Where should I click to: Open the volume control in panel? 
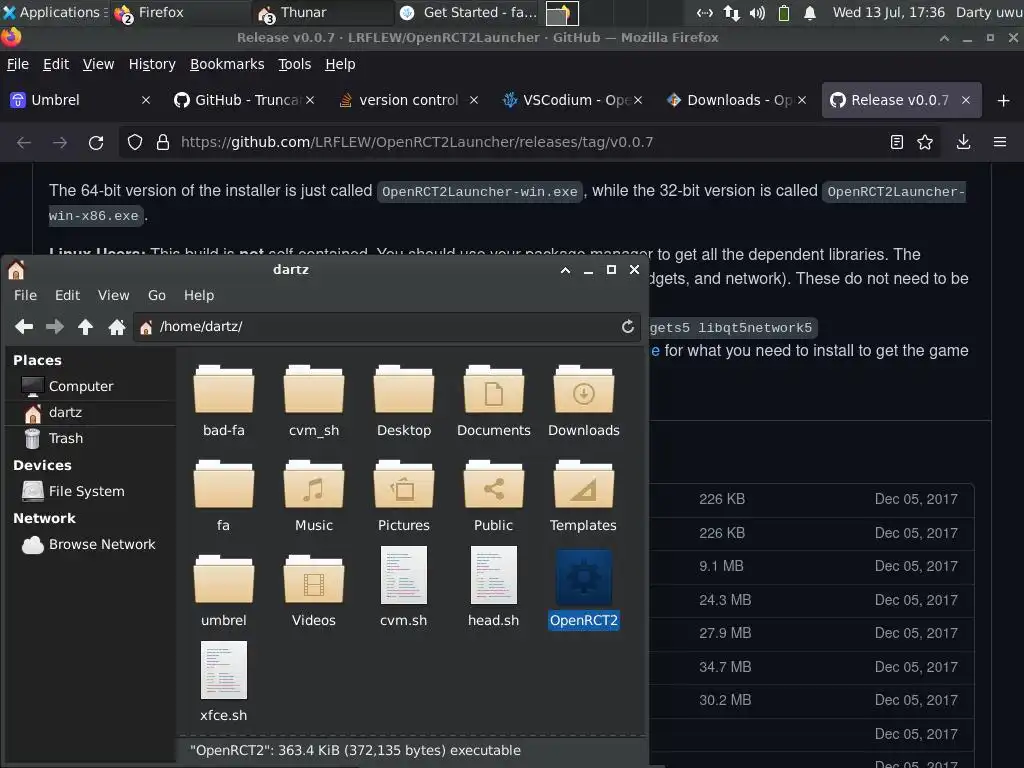tap(757, 13)
